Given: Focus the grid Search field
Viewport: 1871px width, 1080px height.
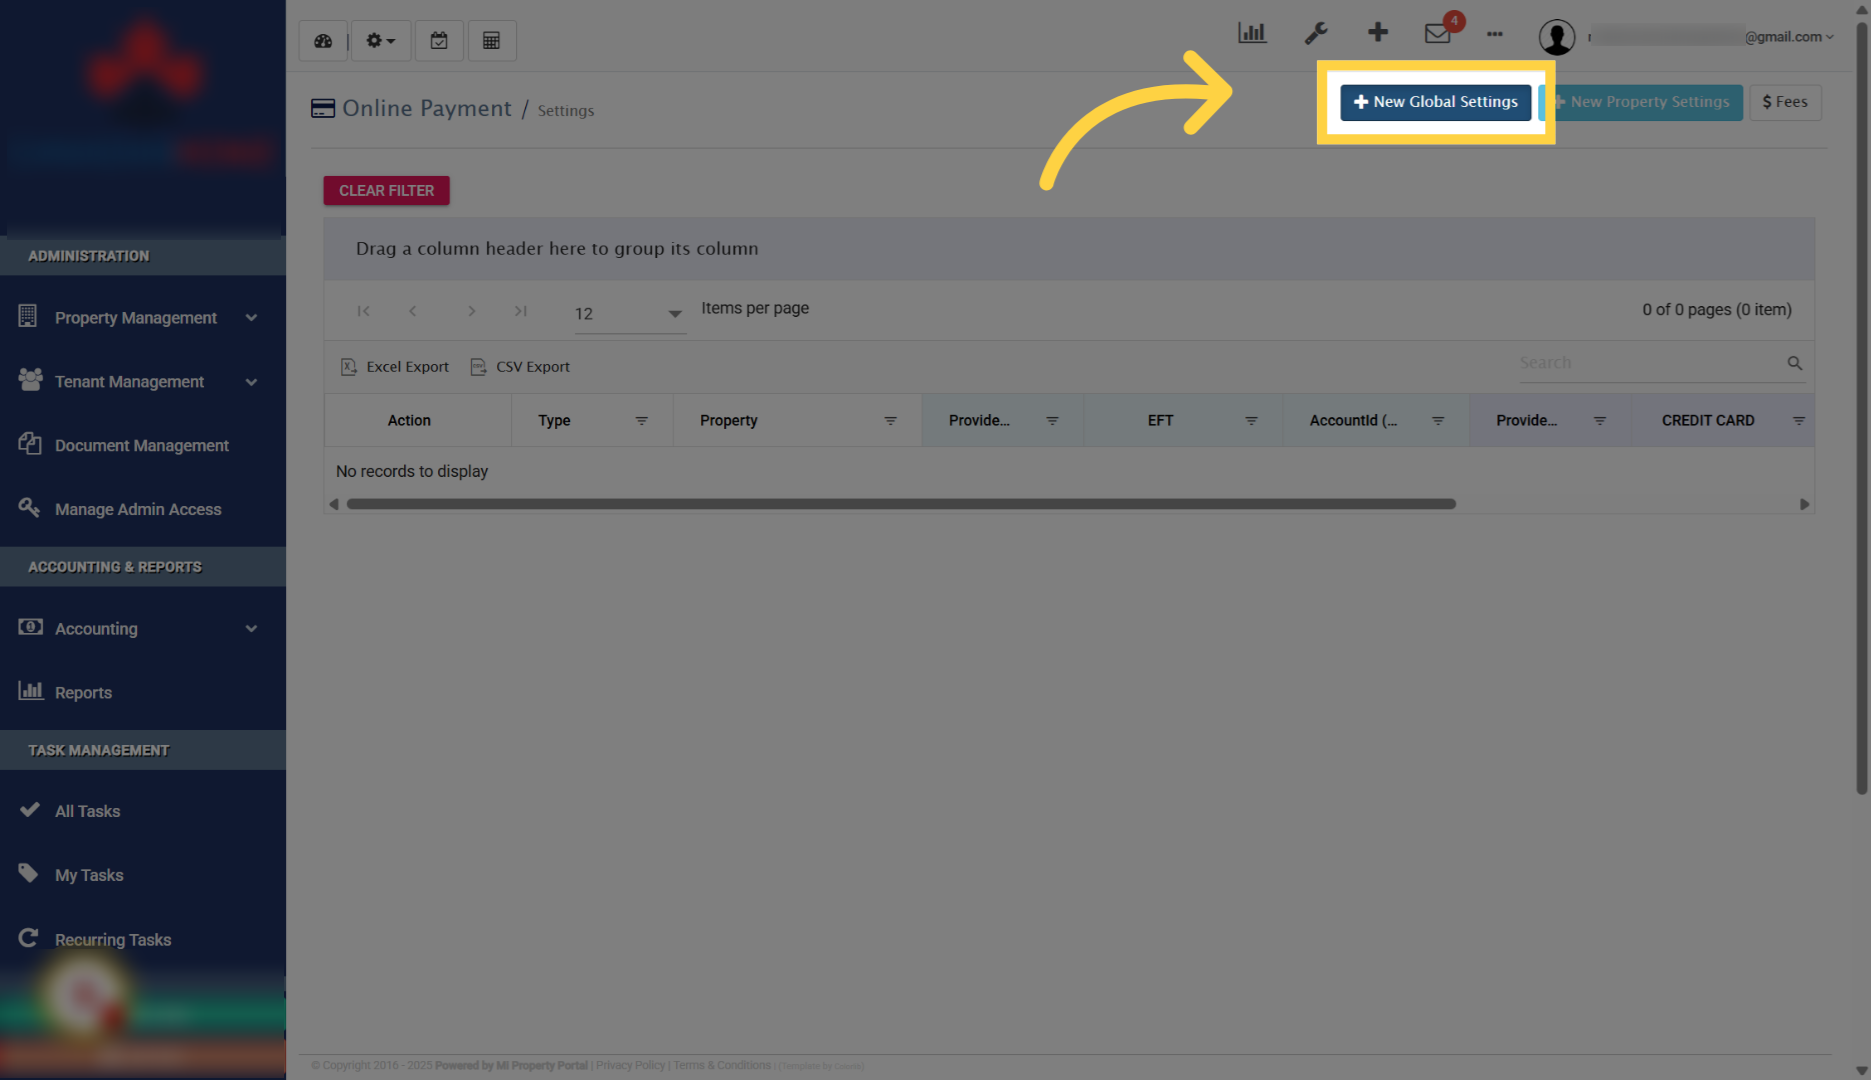Looking at the screenshot, I should point(1649,363).
